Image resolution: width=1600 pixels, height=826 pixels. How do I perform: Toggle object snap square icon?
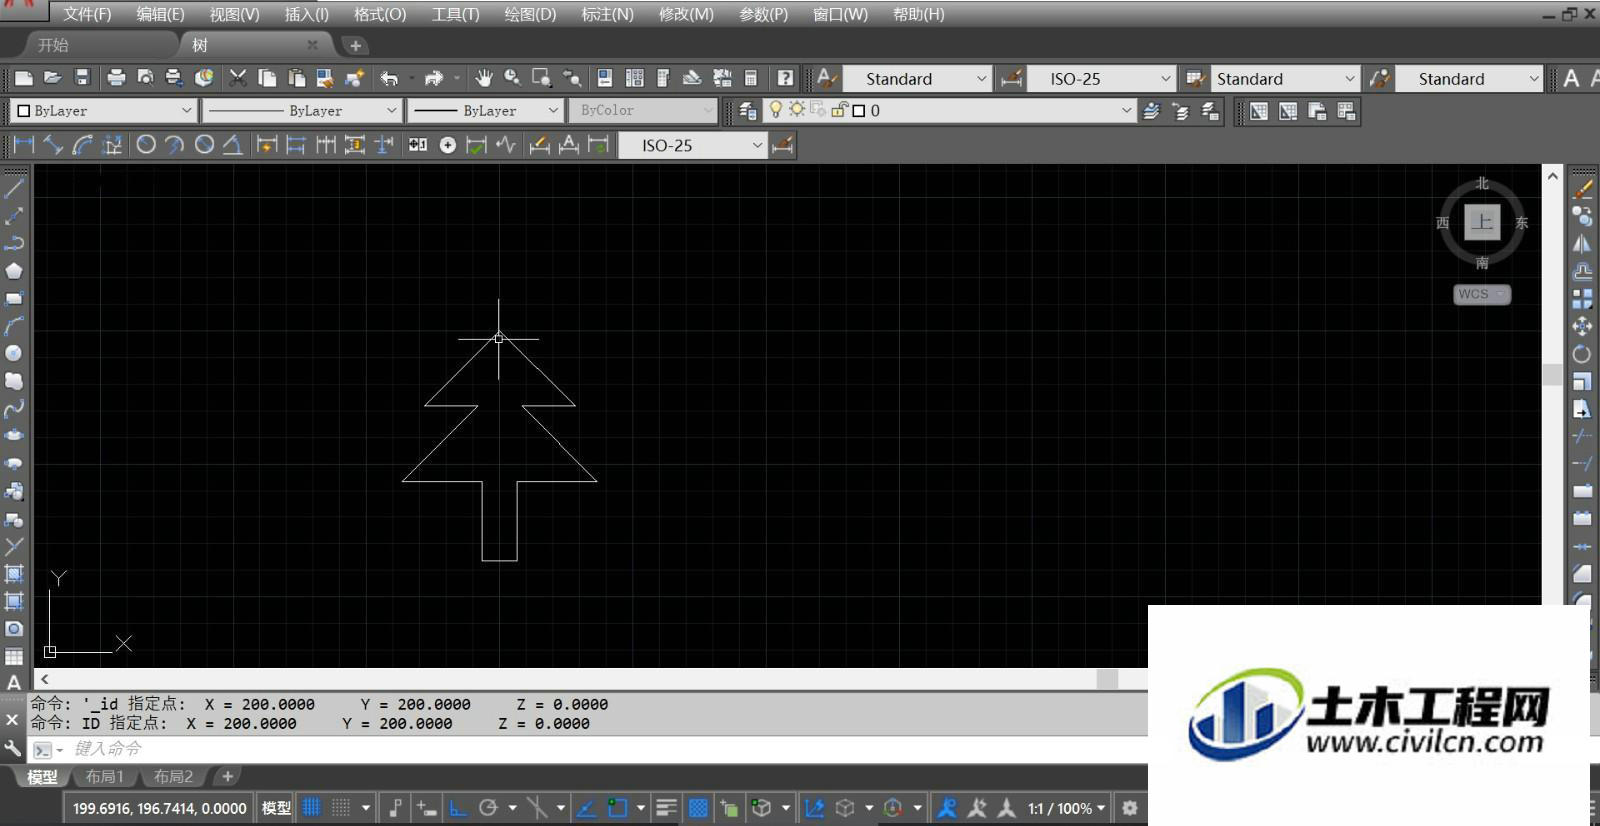coord(618,808)
